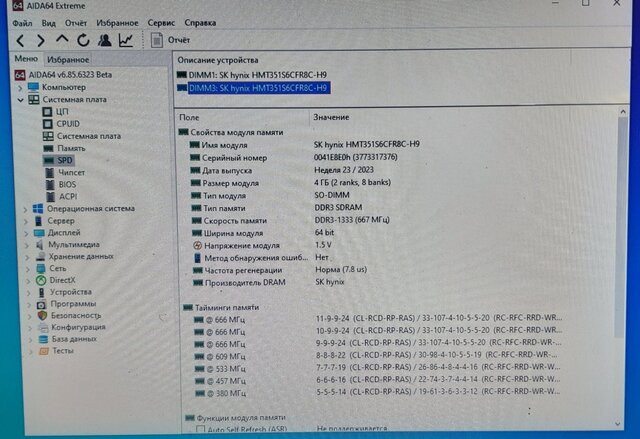Select the Чипсет tree entry
Viewport: 640px width, 439px height.
(x=71, y=172)
